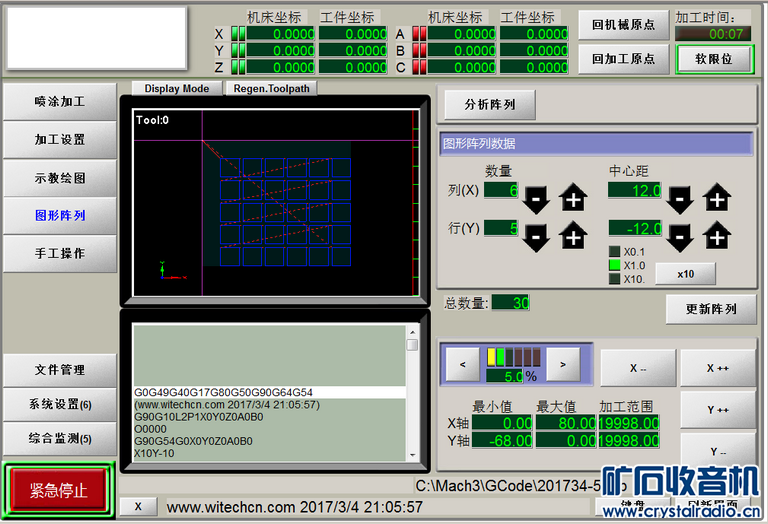The image size is (768, 524).
Task: Click the percentage level bar indicator
Action: [x=513, y=357]
